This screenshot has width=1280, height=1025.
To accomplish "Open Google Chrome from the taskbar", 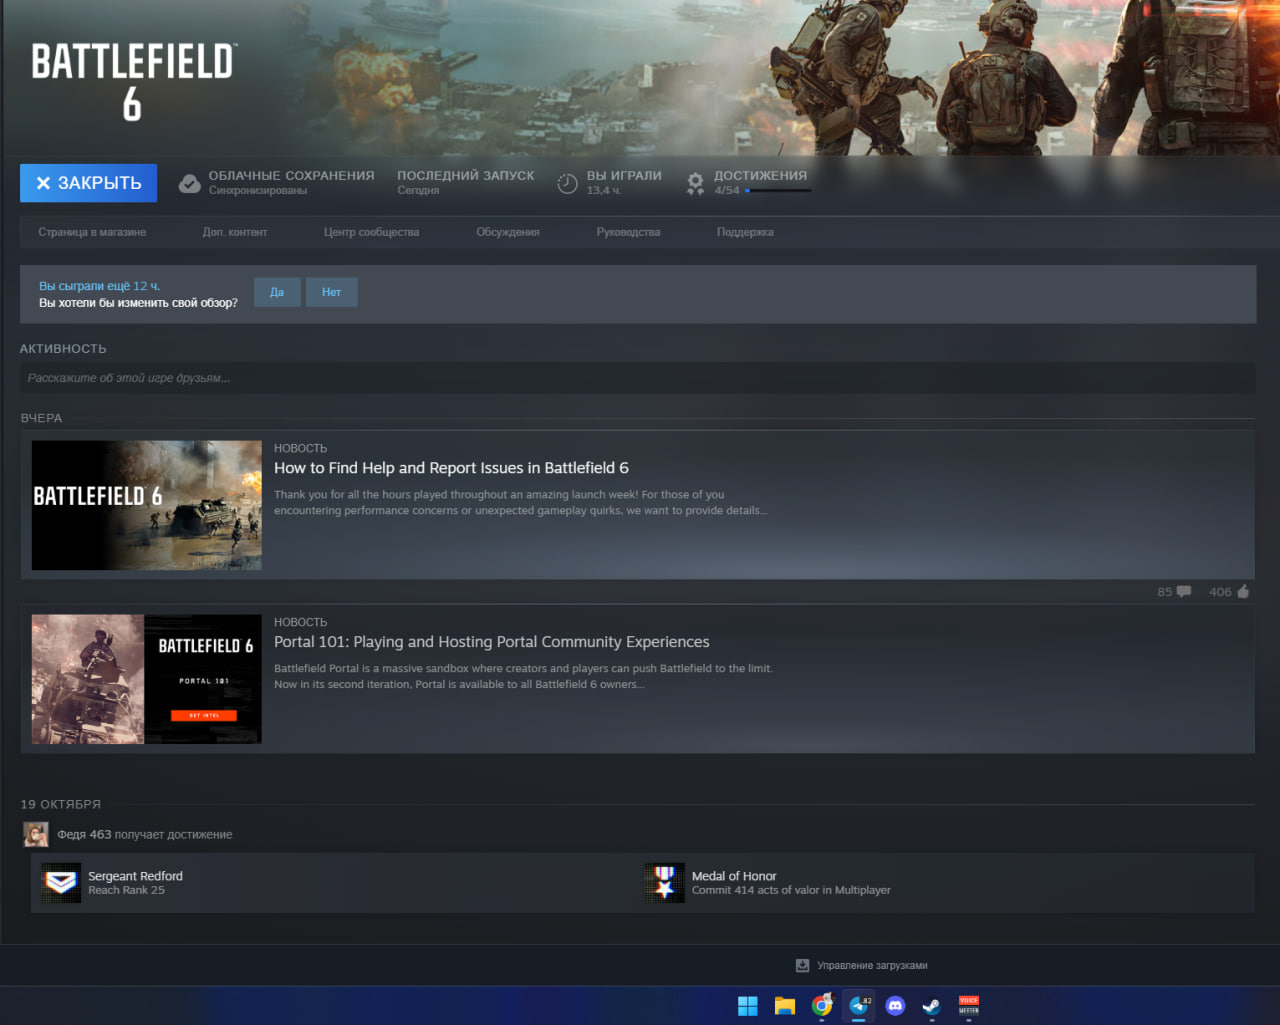I will point(822,1006).
